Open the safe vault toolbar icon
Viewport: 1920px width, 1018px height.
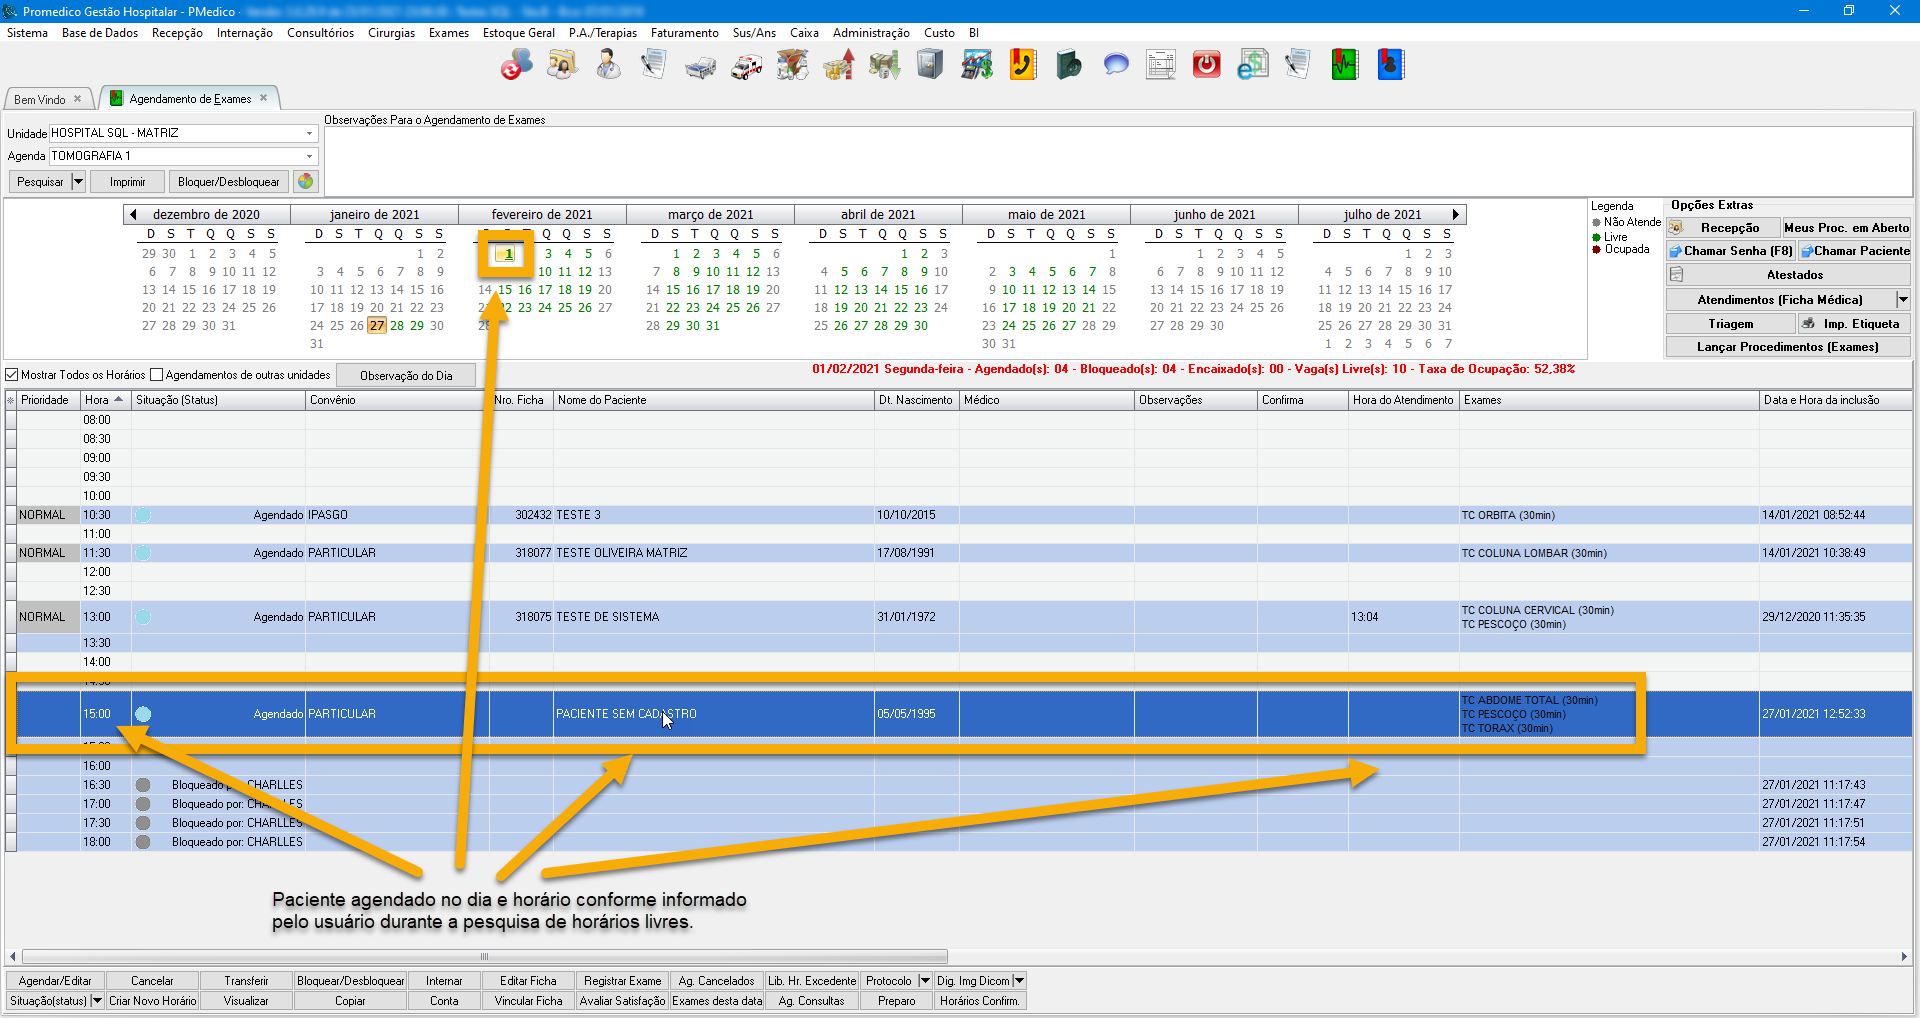pyautogui.click(x=930, y=66)
